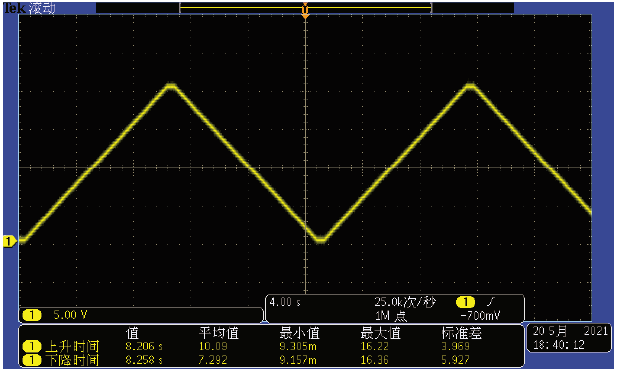Click the channel 1 ground reference marker
This screenshot has width=617, height=372.
point(9,241)
